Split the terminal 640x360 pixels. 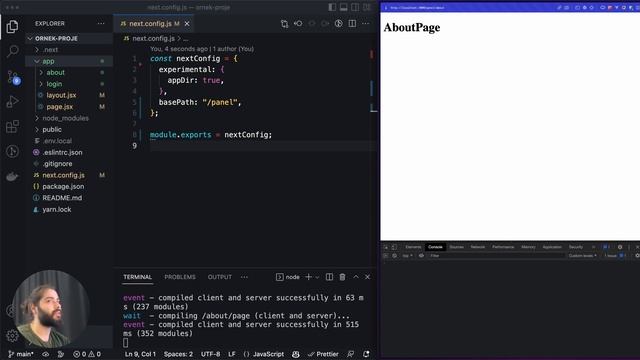coord(329,277)
